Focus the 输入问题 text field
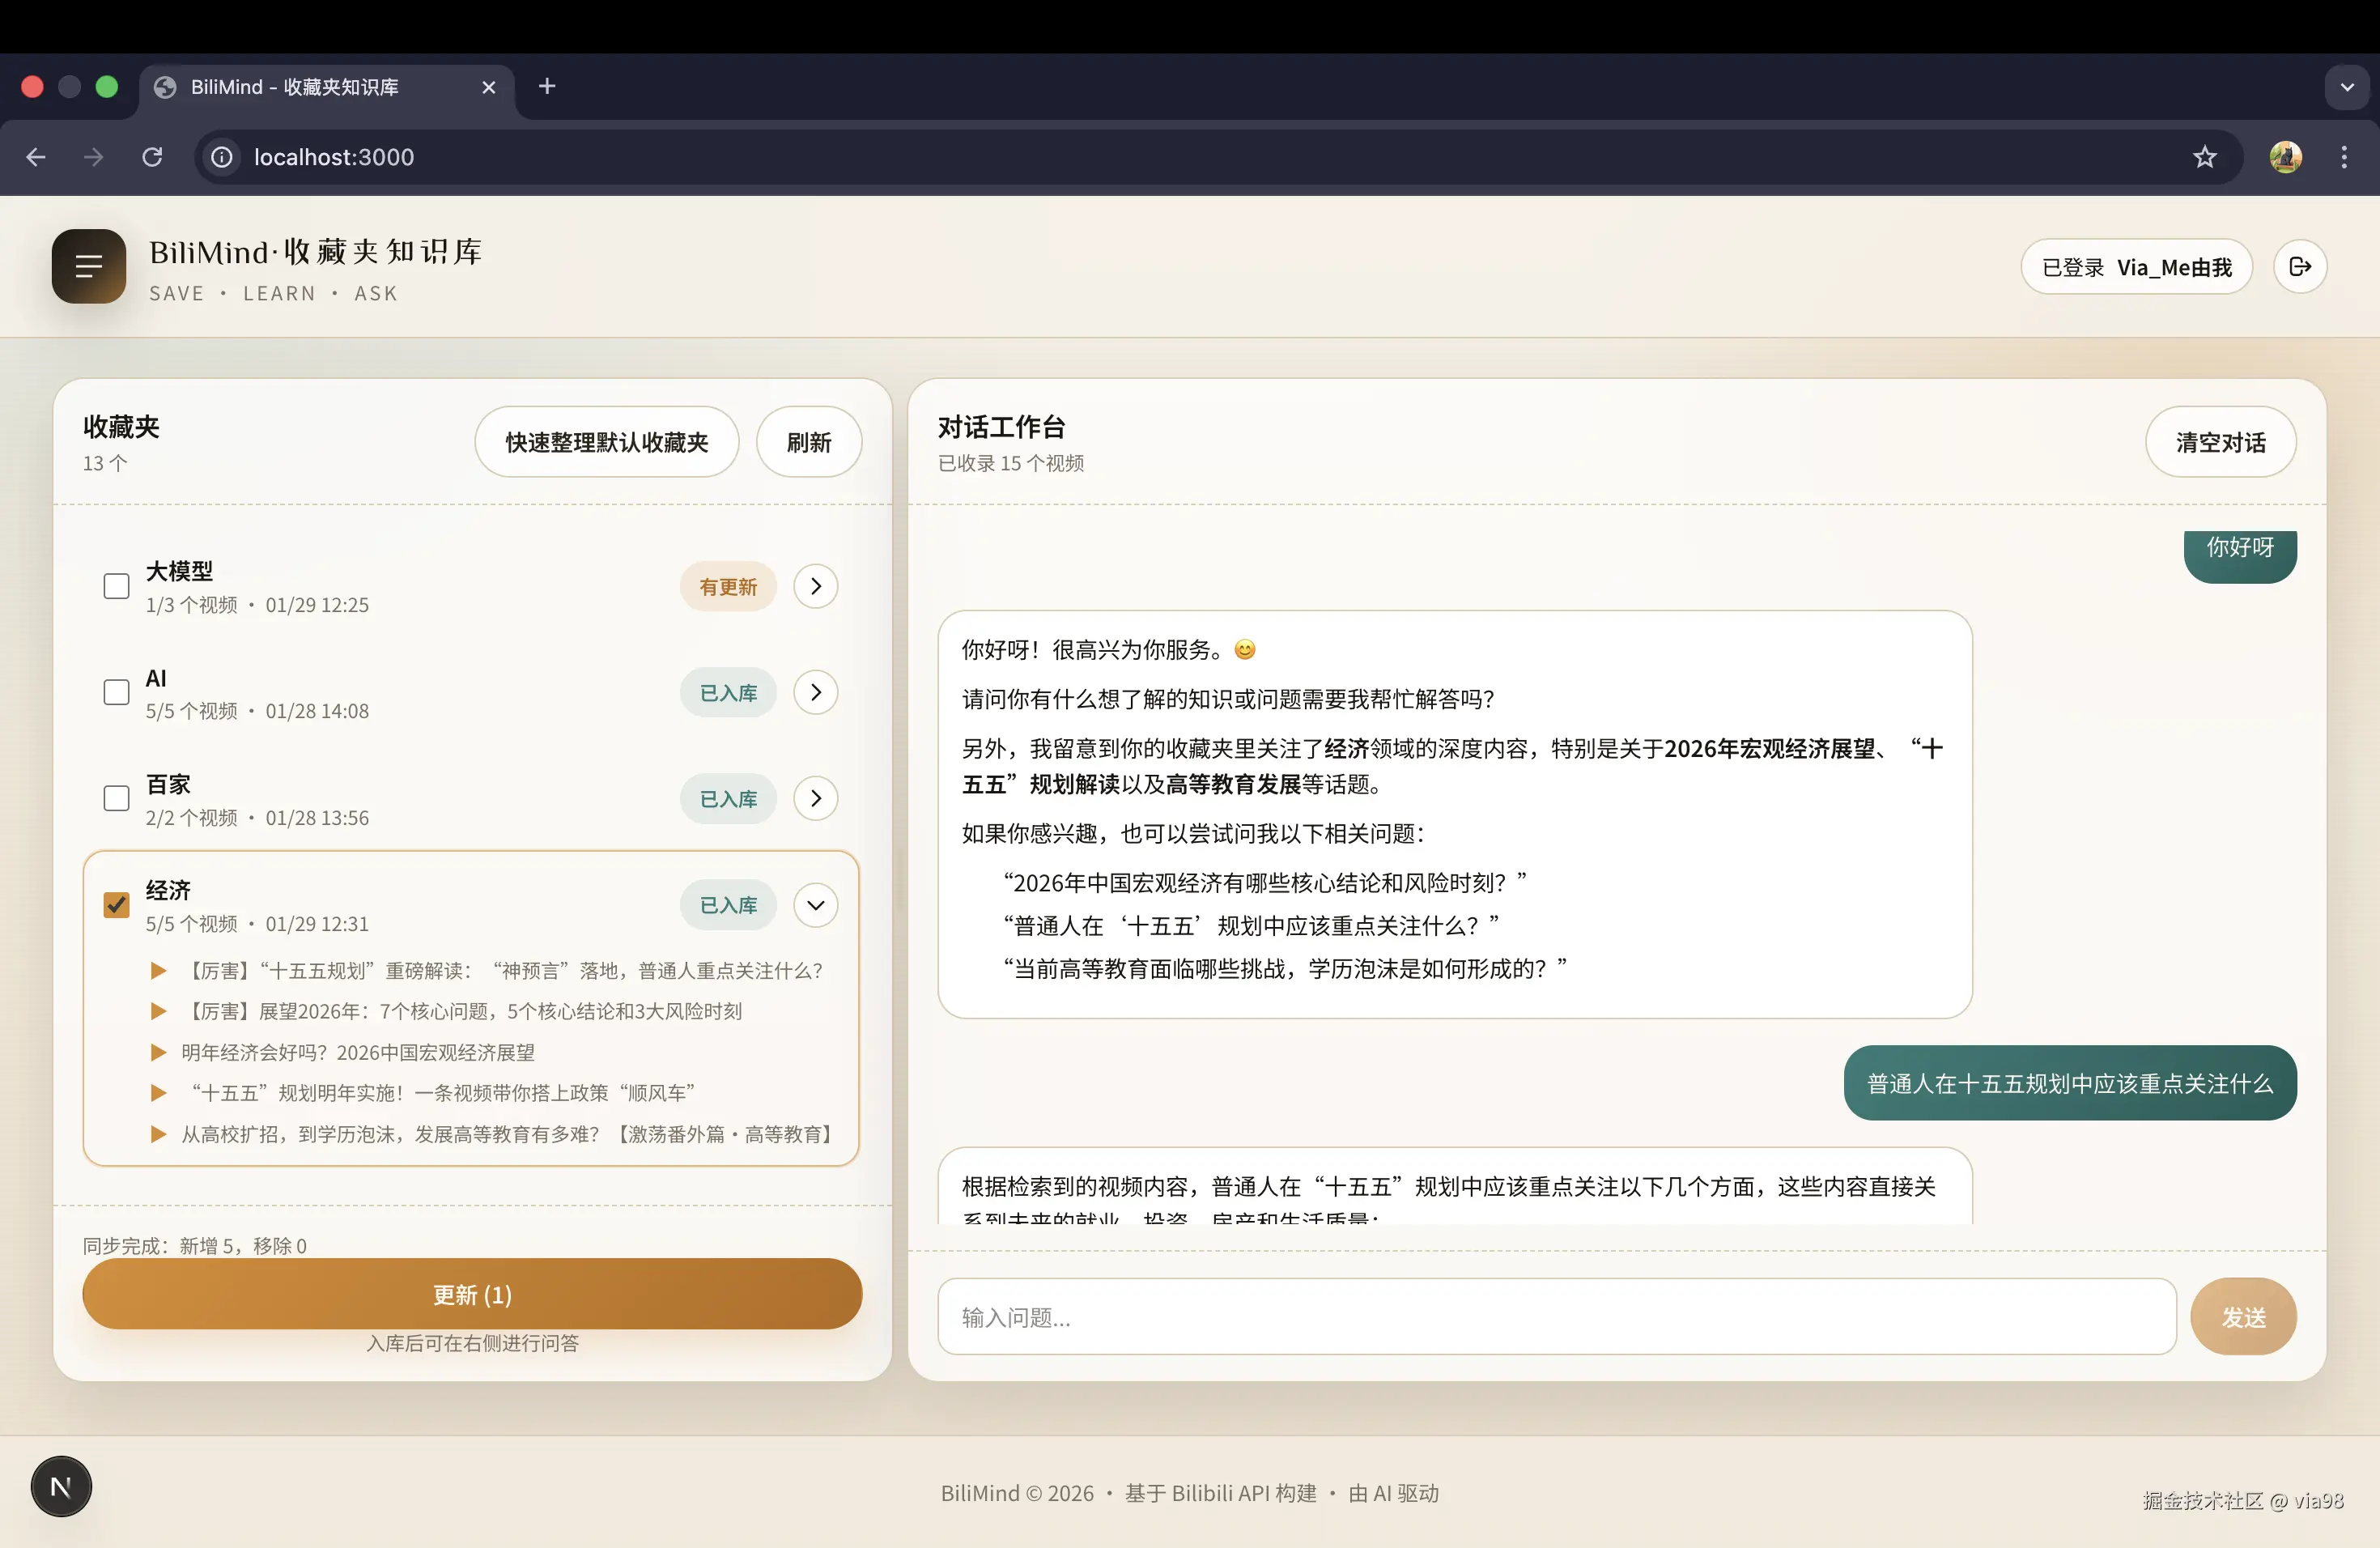The width and height of the screenshot is (2380, 1548). tap(1555, 1317)
